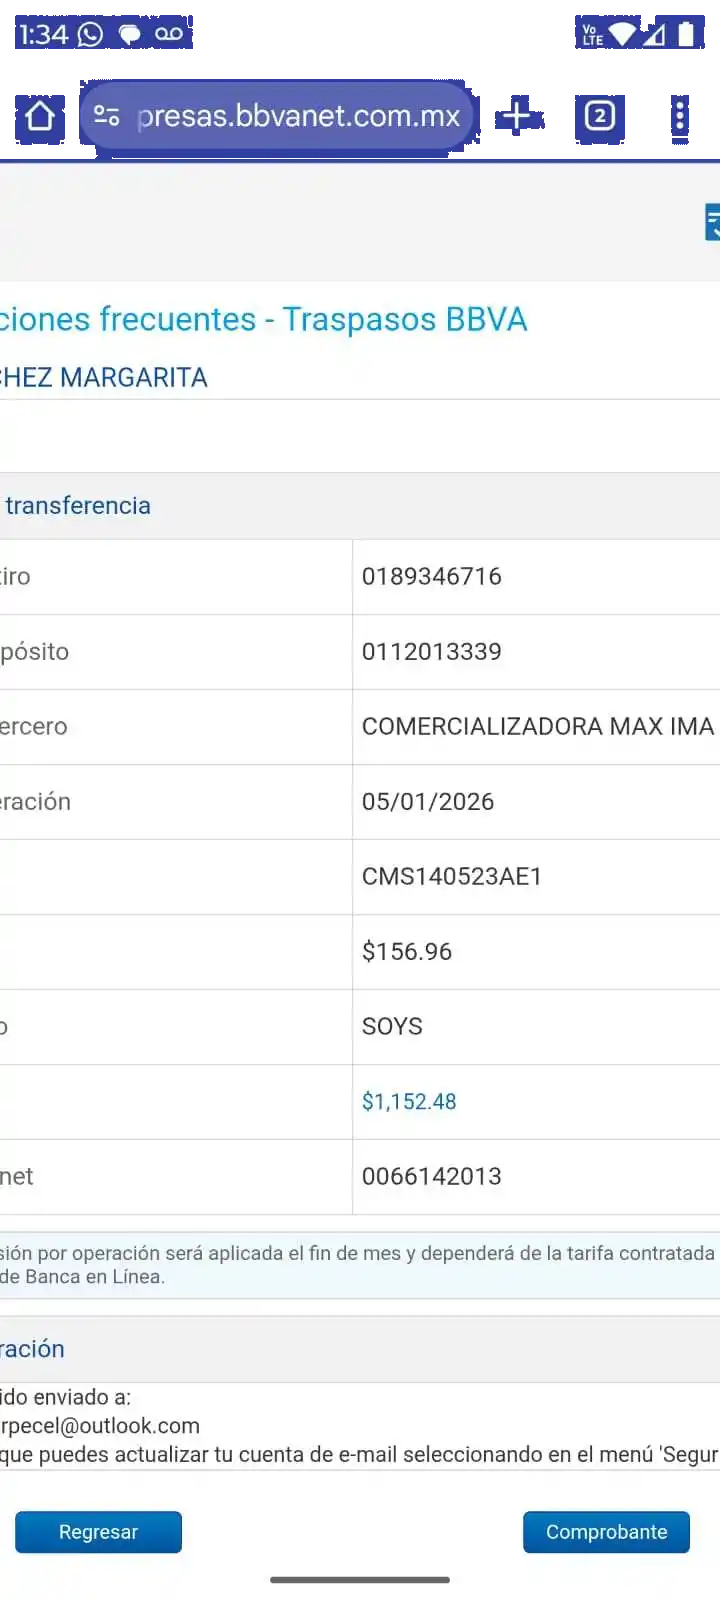
Task: Tap the voicemail status icon
Action: 169,35
